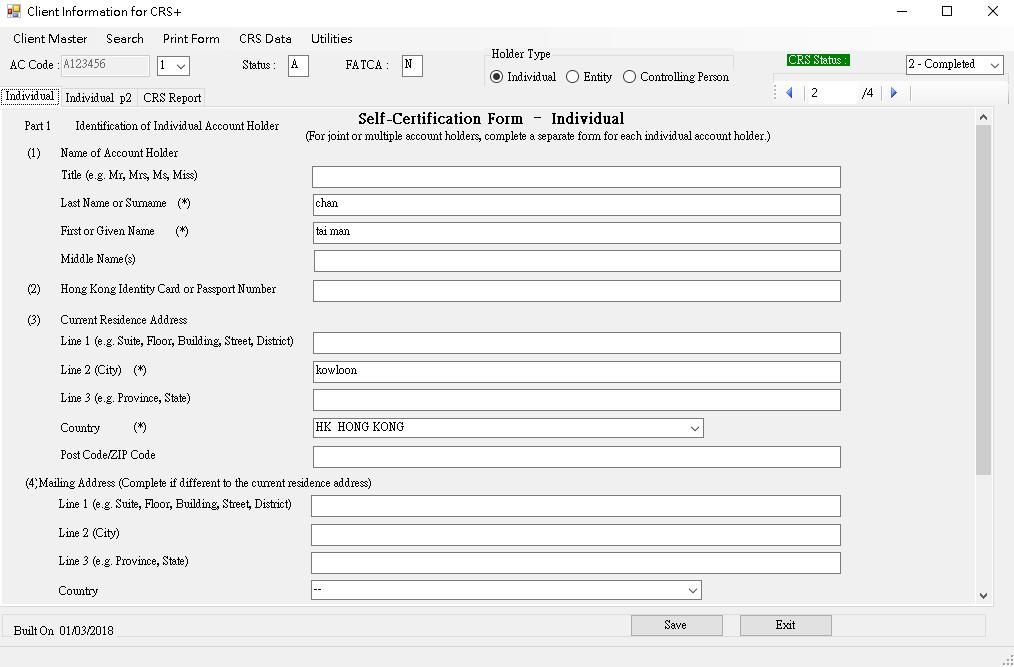
Task: Click the scroll up arrow
Action: click(983, 117)
